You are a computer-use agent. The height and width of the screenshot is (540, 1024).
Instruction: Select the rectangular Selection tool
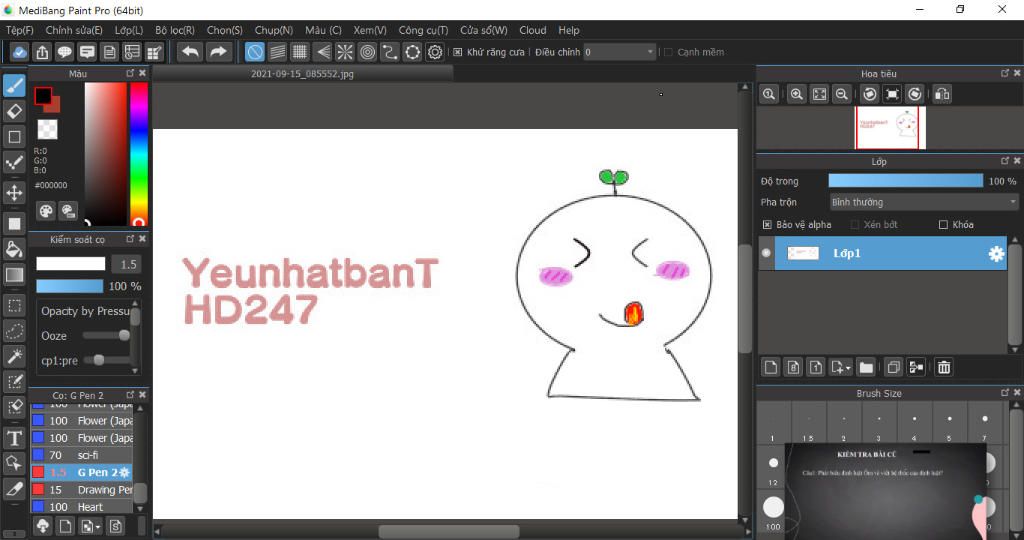[14, 305]
